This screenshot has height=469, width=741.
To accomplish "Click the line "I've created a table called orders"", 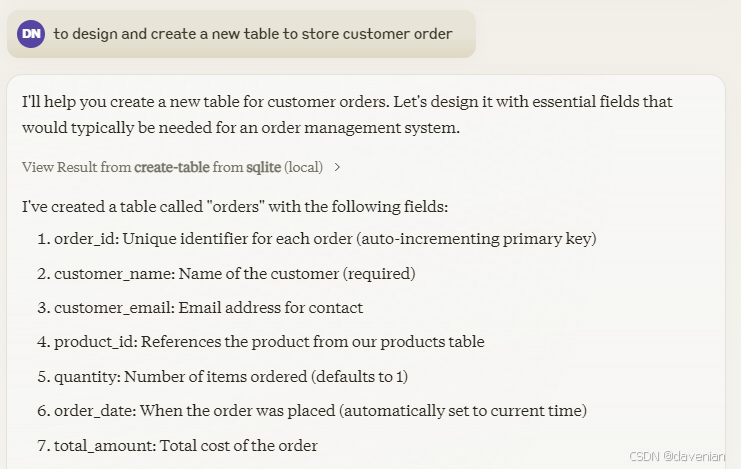I will pos(235,207).
